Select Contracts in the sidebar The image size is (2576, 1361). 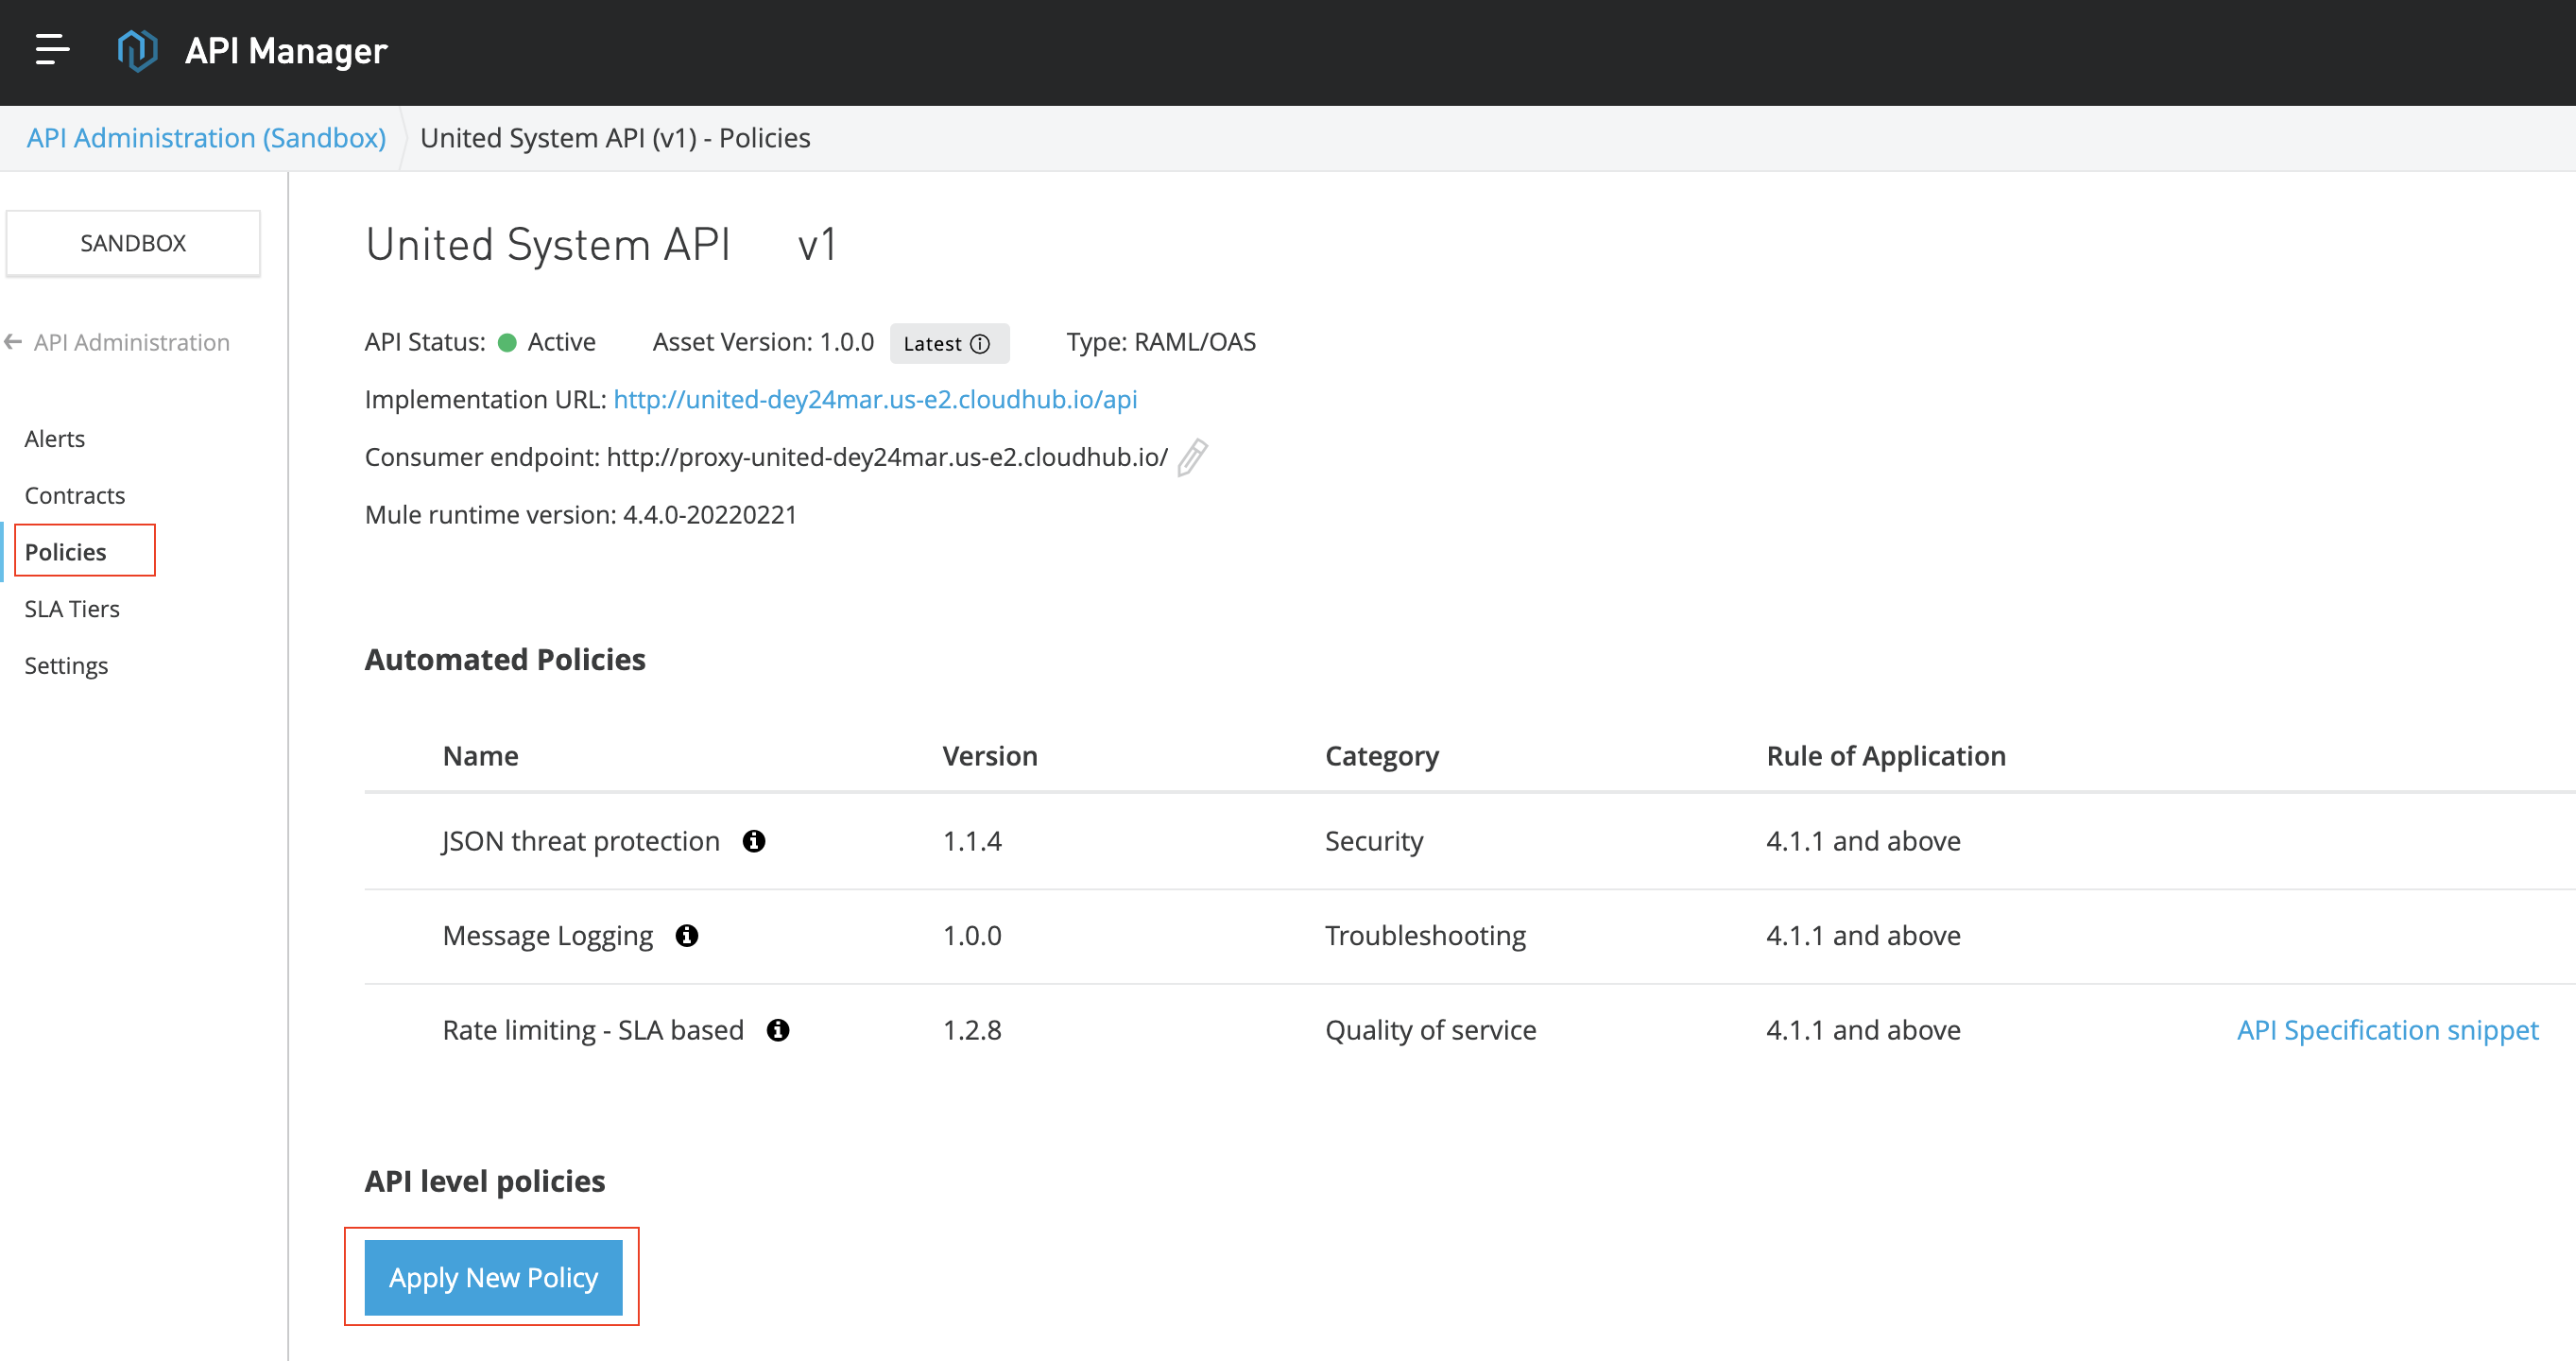74,494
